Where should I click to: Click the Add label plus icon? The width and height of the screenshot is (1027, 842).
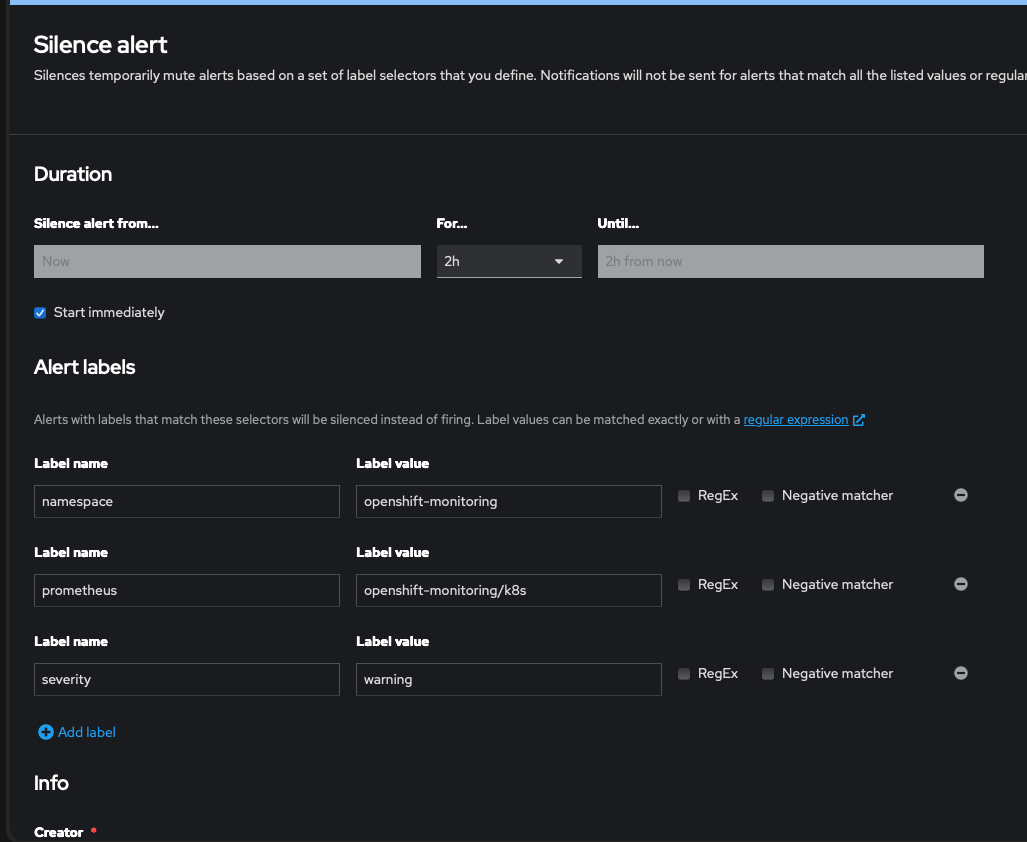[45, 732]
